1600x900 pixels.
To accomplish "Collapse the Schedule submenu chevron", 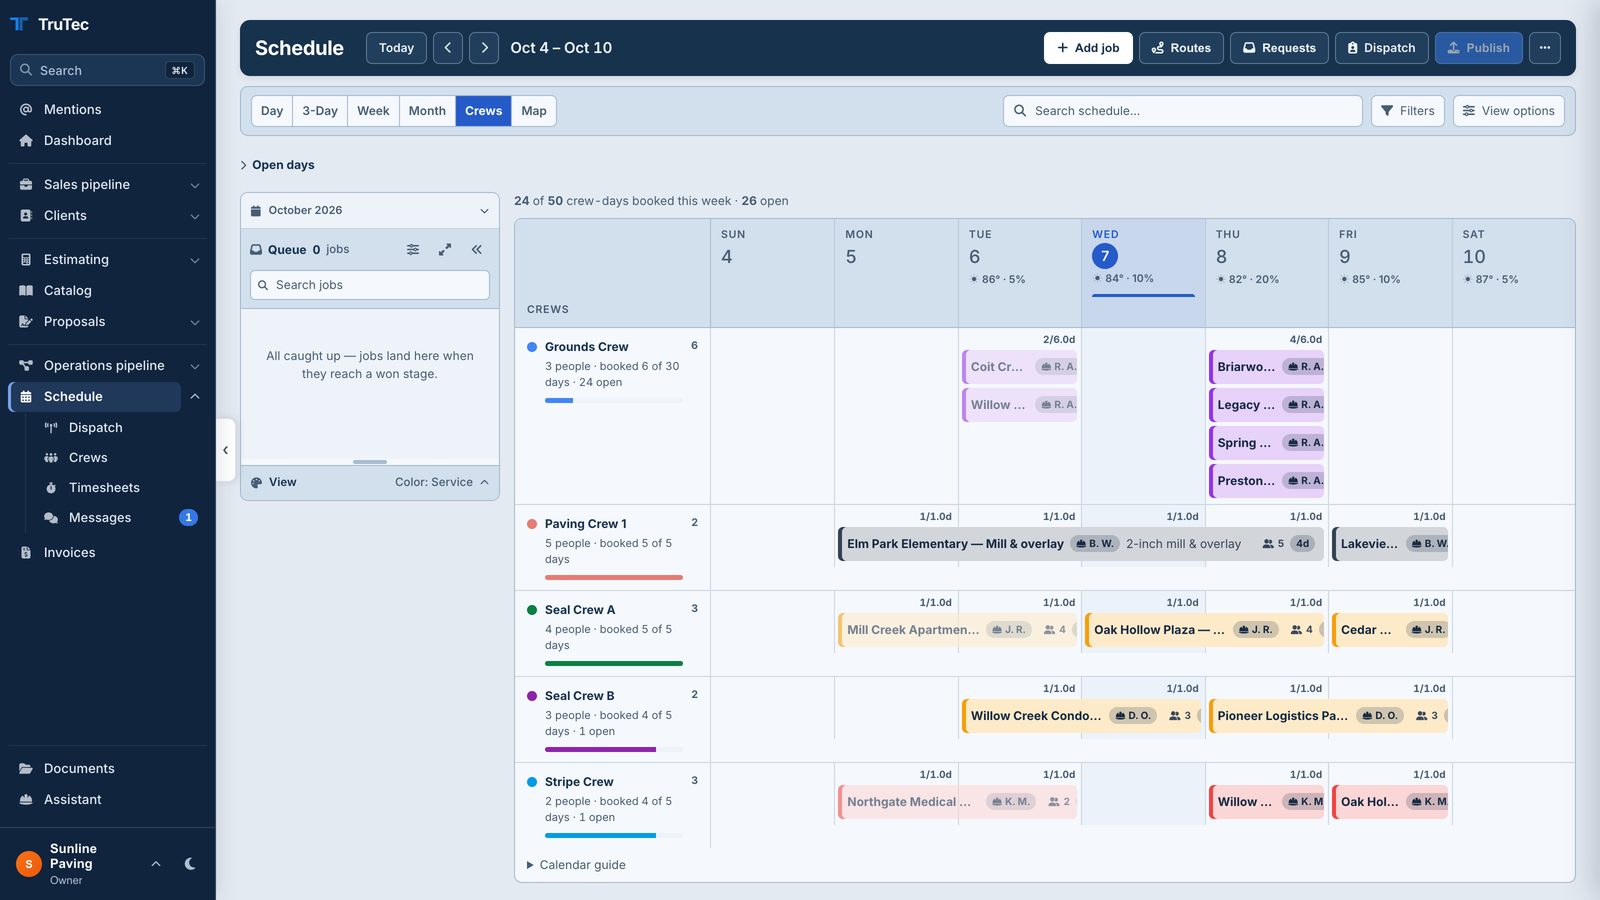I will pyautogui.click(x=195, y=397).
